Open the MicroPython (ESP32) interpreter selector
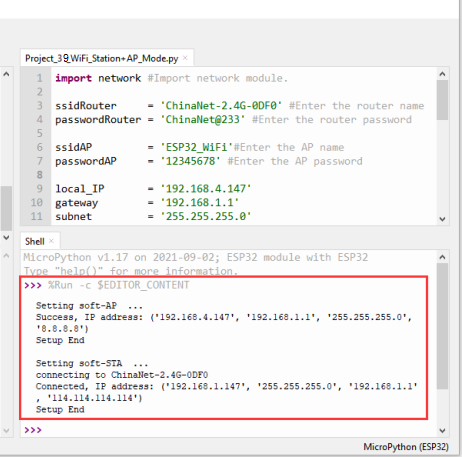 point(406,447)
